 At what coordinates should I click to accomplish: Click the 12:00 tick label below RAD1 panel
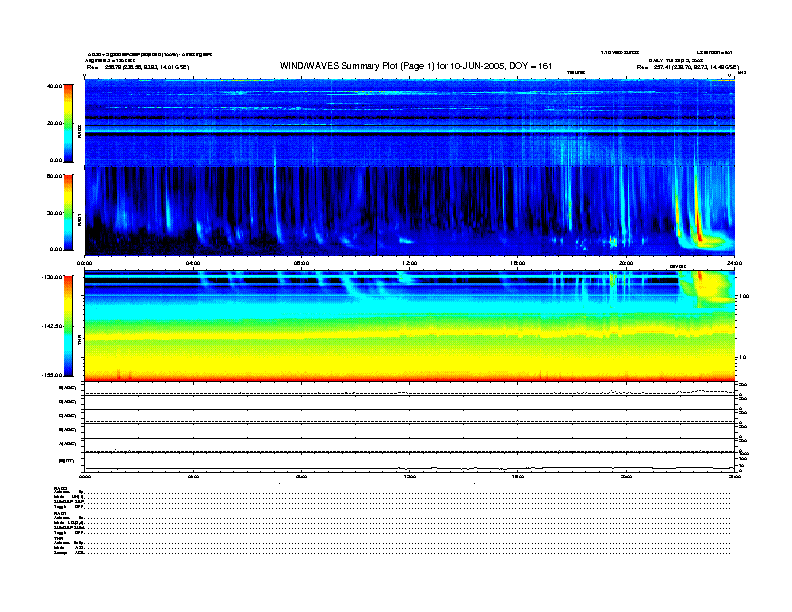[x=410, y=263]
